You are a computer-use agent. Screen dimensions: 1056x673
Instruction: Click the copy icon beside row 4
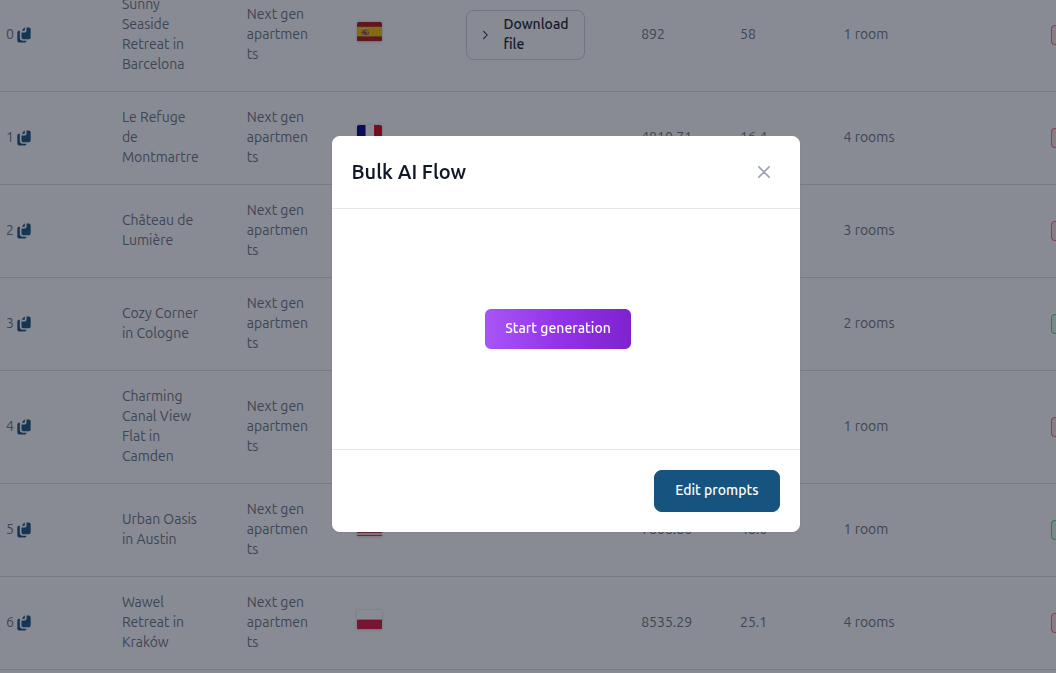pos(24,427)
